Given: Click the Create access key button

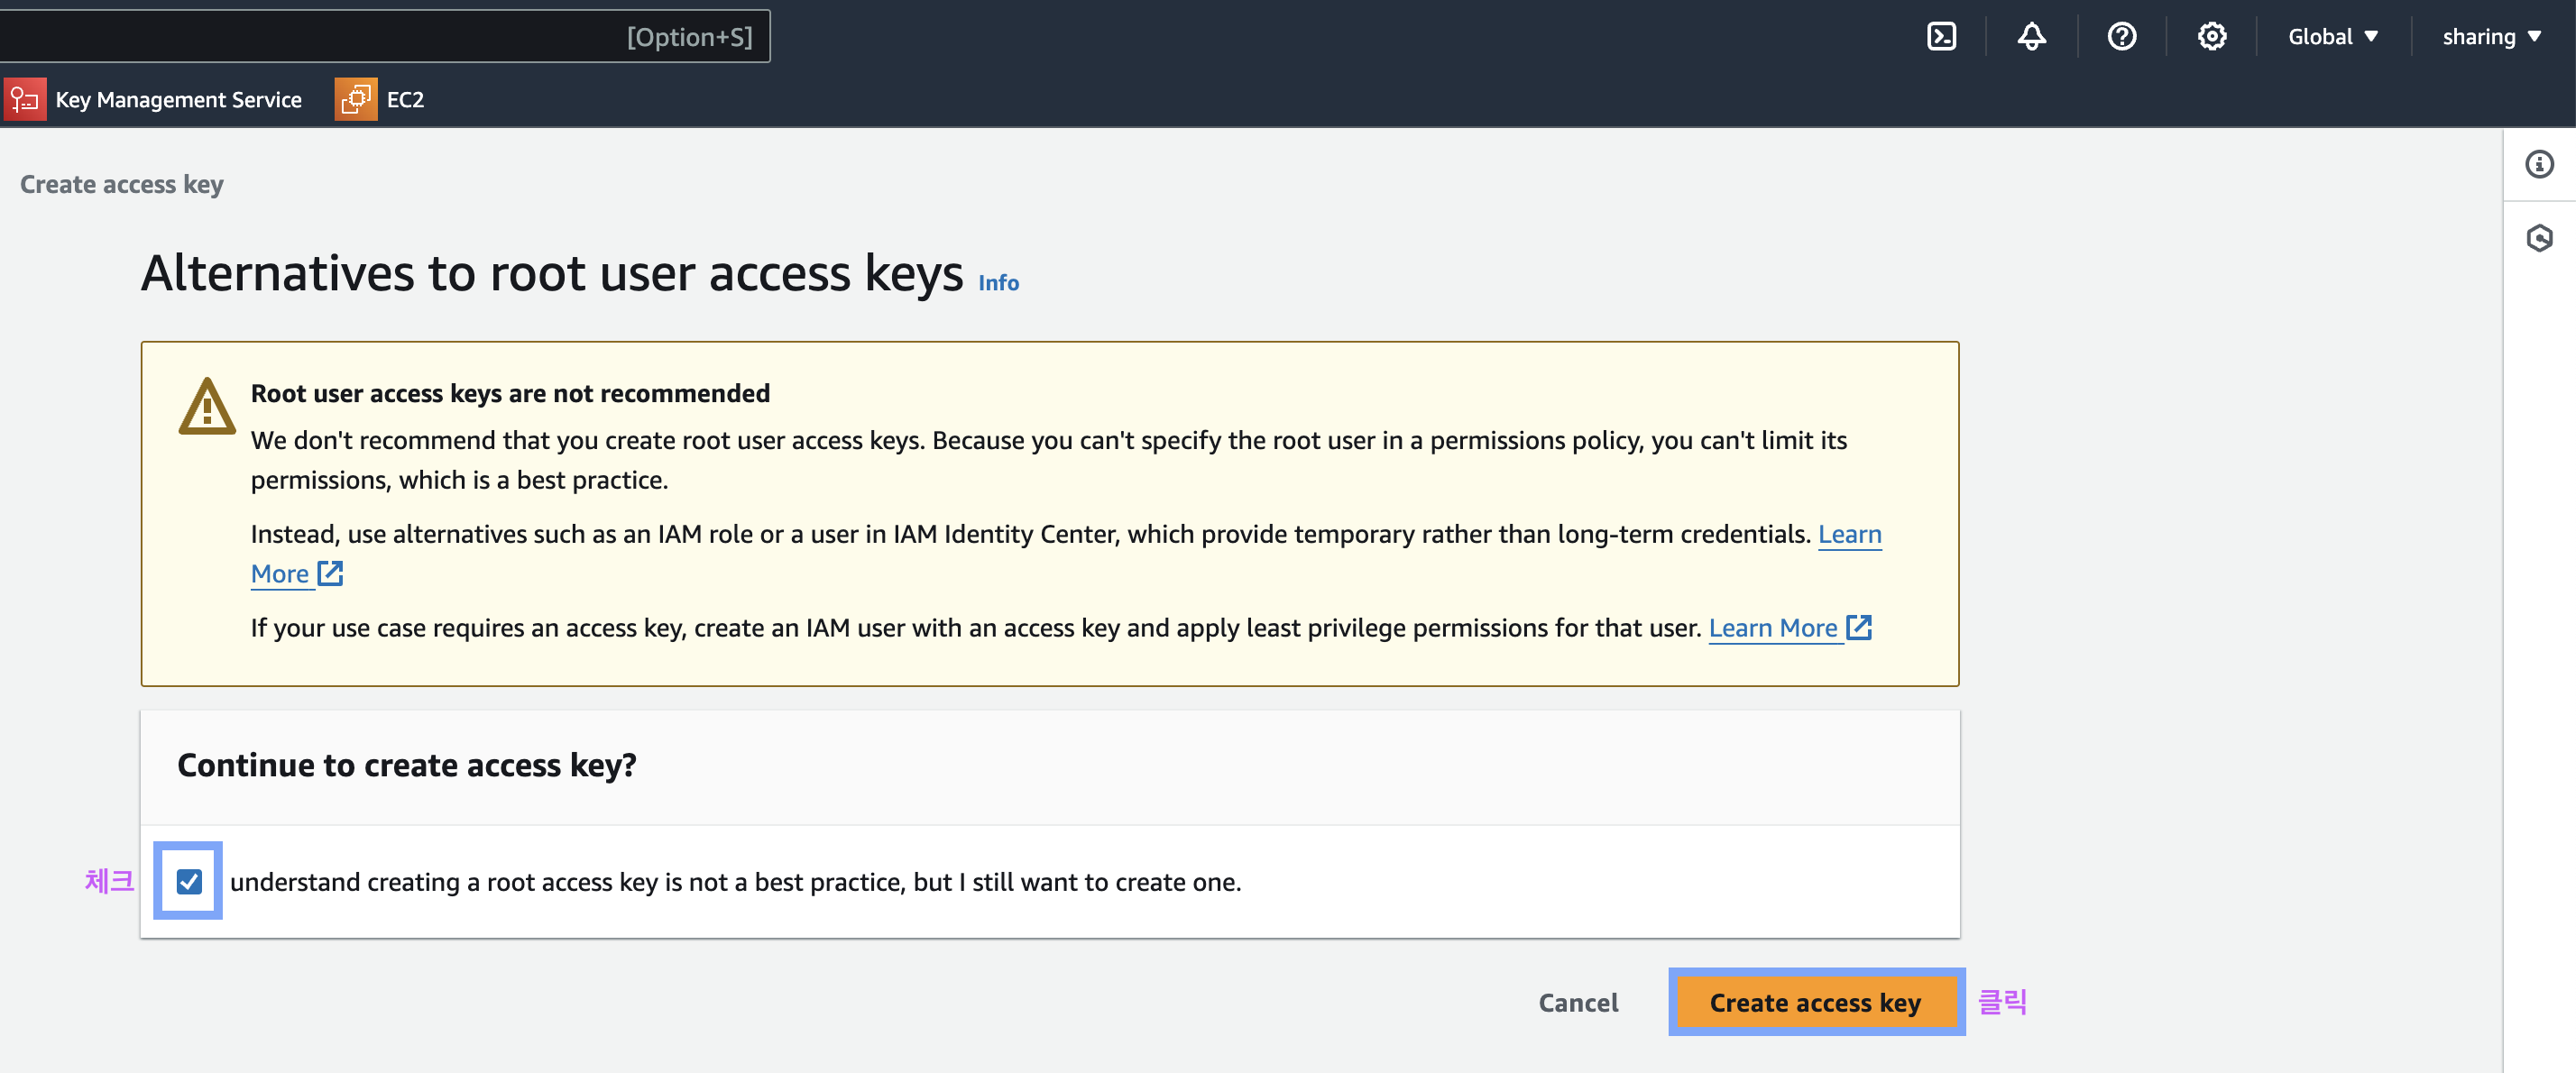Looking at the screenshot, I should pyautogui.click(x=1815, y=1002).
